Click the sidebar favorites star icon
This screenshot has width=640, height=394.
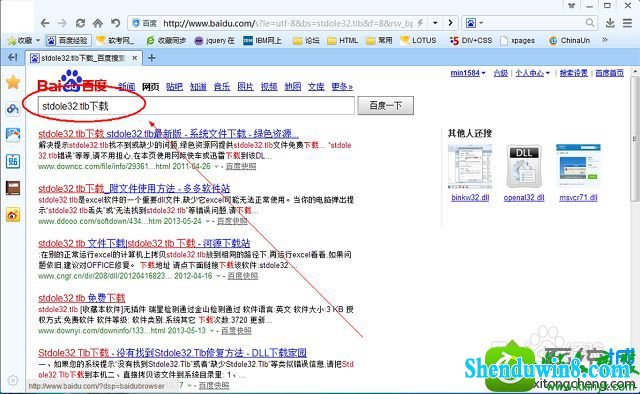coord(13,82)
